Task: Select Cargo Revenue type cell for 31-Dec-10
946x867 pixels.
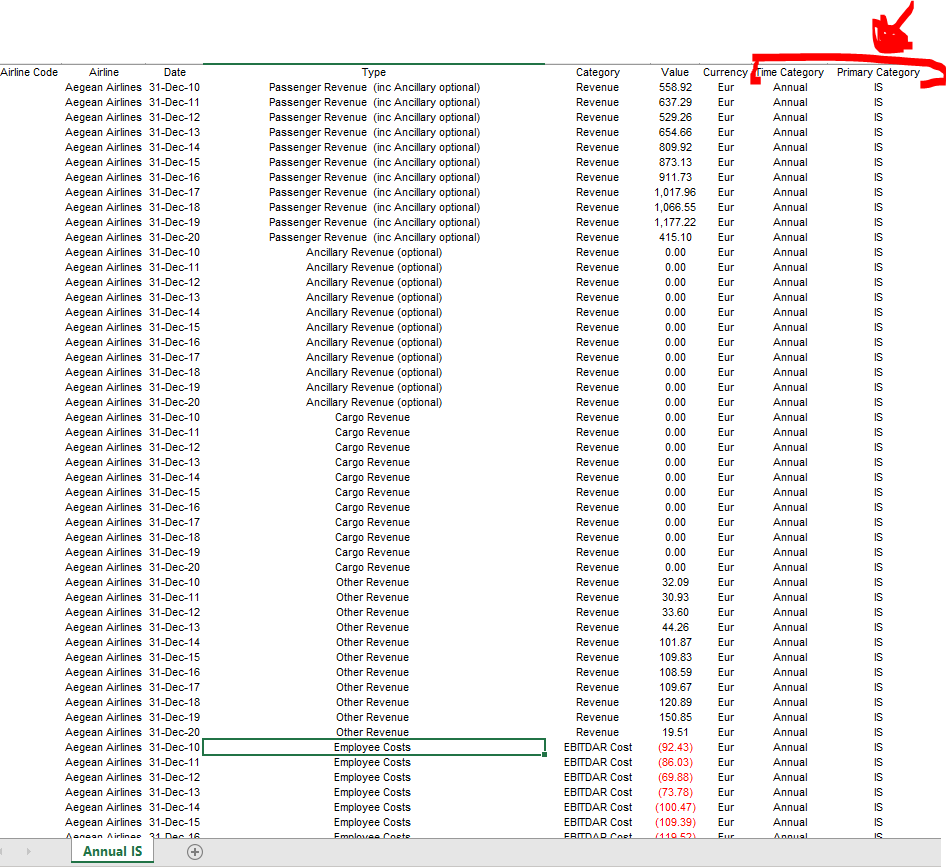Action: pos(374,418)
